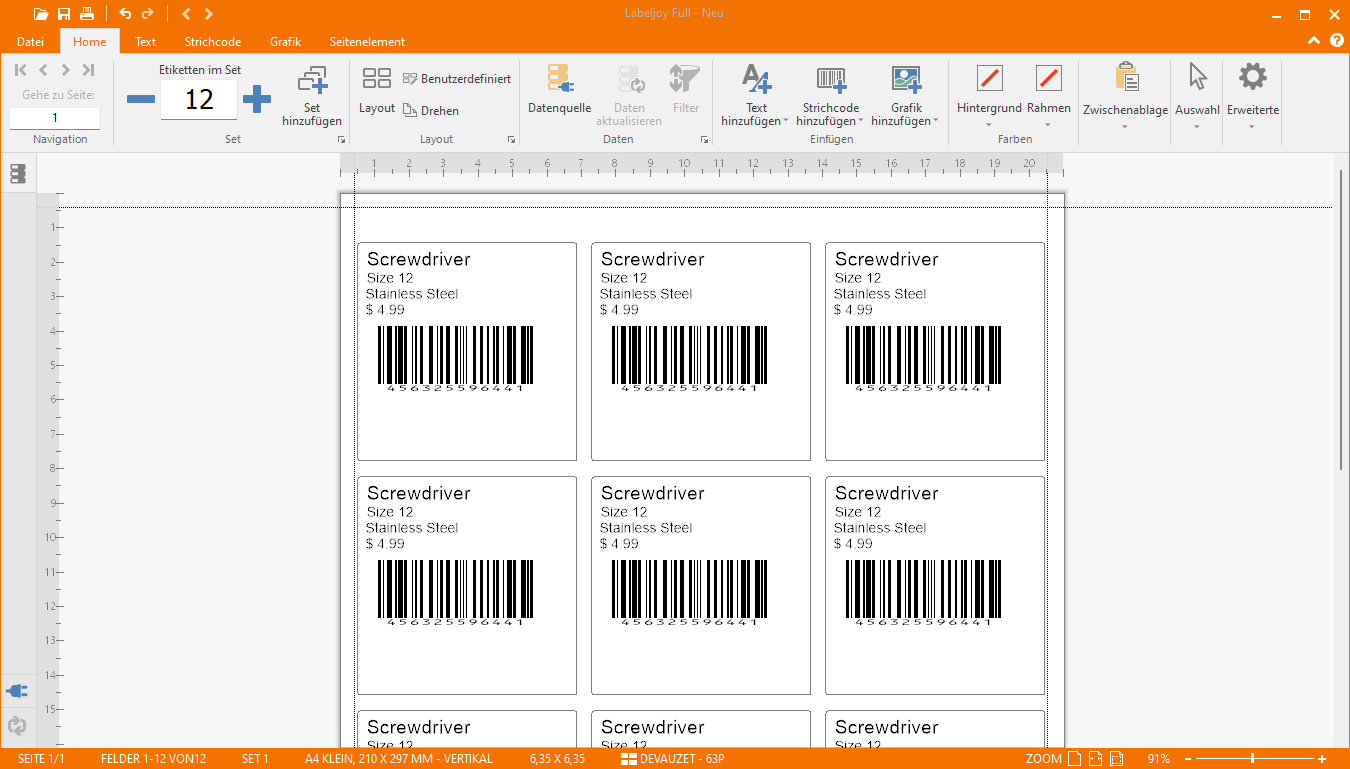The height and width of the screenshot is (769, 1350).
Task: Open the help question mark icon
Action: pos(1337,41)
